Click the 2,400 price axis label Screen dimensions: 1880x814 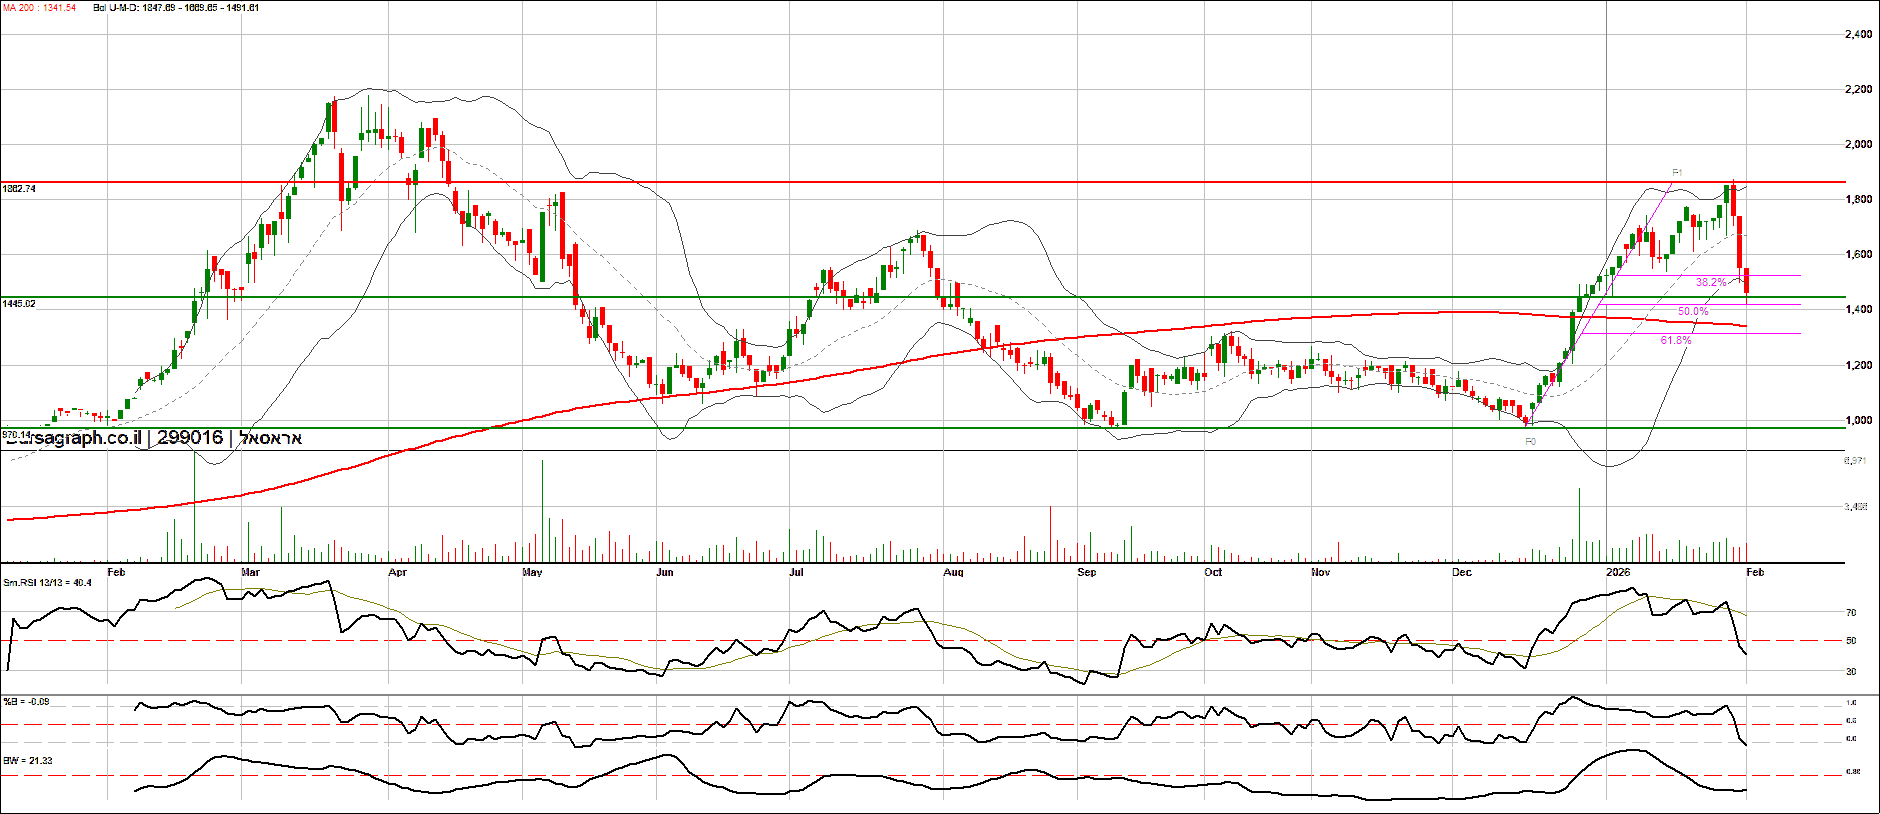click(x=1858, y=35)
